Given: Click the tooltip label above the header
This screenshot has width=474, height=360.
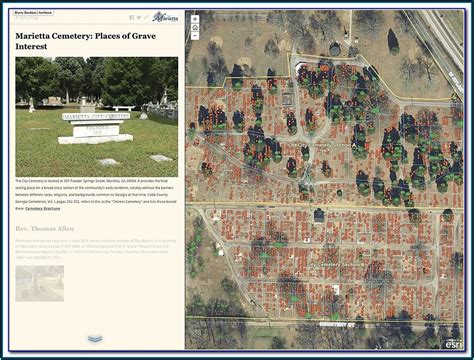Looking at the screenshot, I should pyautogui.click(x=33, y=13).
